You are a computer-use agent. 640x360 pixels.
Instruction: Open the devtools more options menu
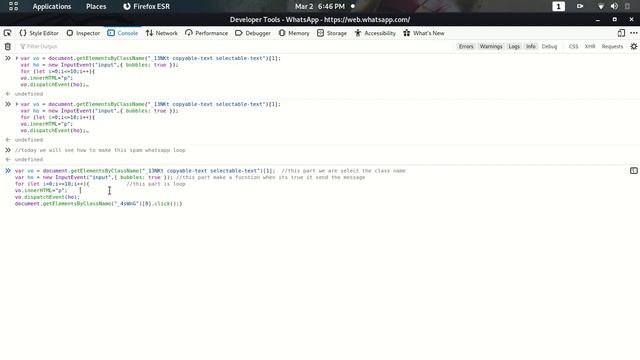tap(633, 33)
